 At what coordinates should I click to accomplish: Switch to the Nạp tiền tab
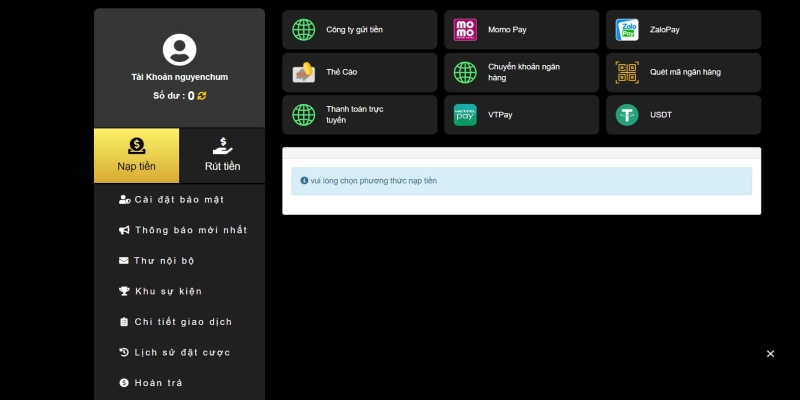tap(136, 155)
